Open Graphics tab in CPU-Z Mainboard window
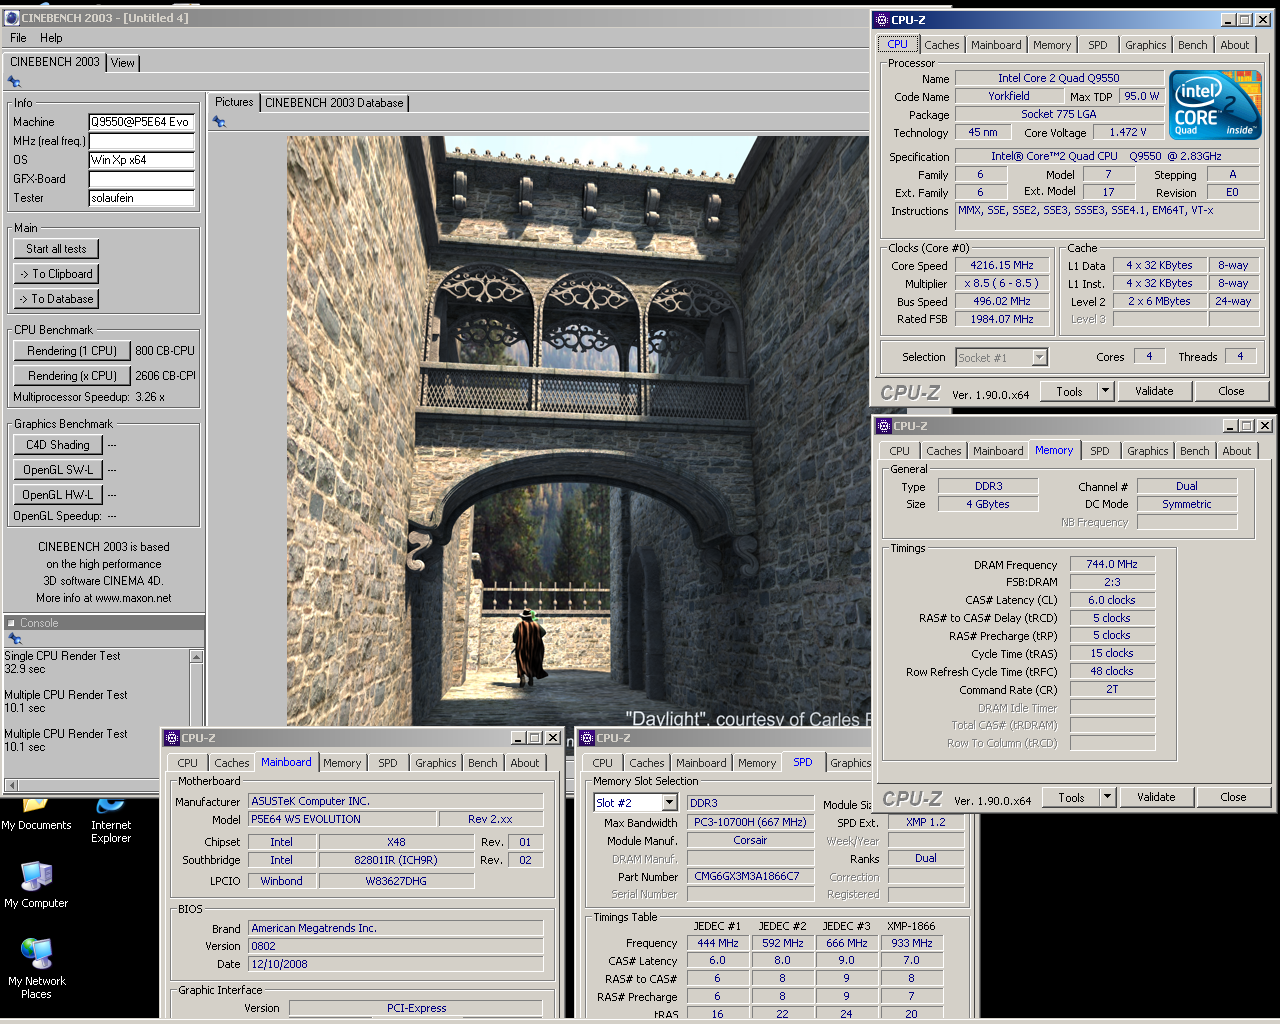The height and width of the screenshot is (1024, 1280). [435, 763]
